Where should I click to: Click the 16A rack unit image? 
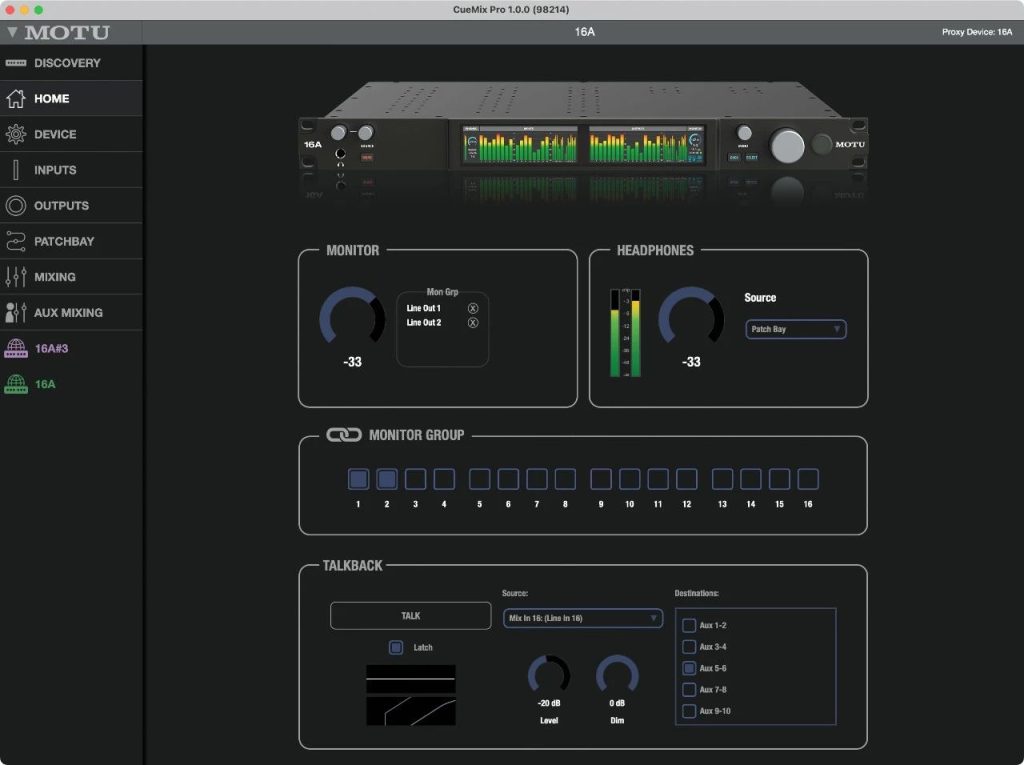click(x=582, y=140)
